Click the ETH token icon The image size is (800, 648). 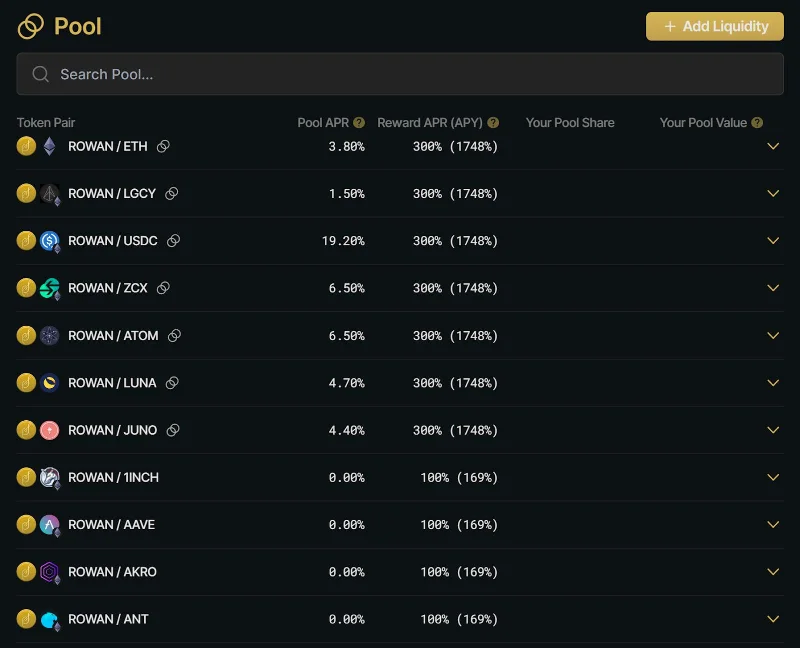pyautogui.click(x=49, y=146)
